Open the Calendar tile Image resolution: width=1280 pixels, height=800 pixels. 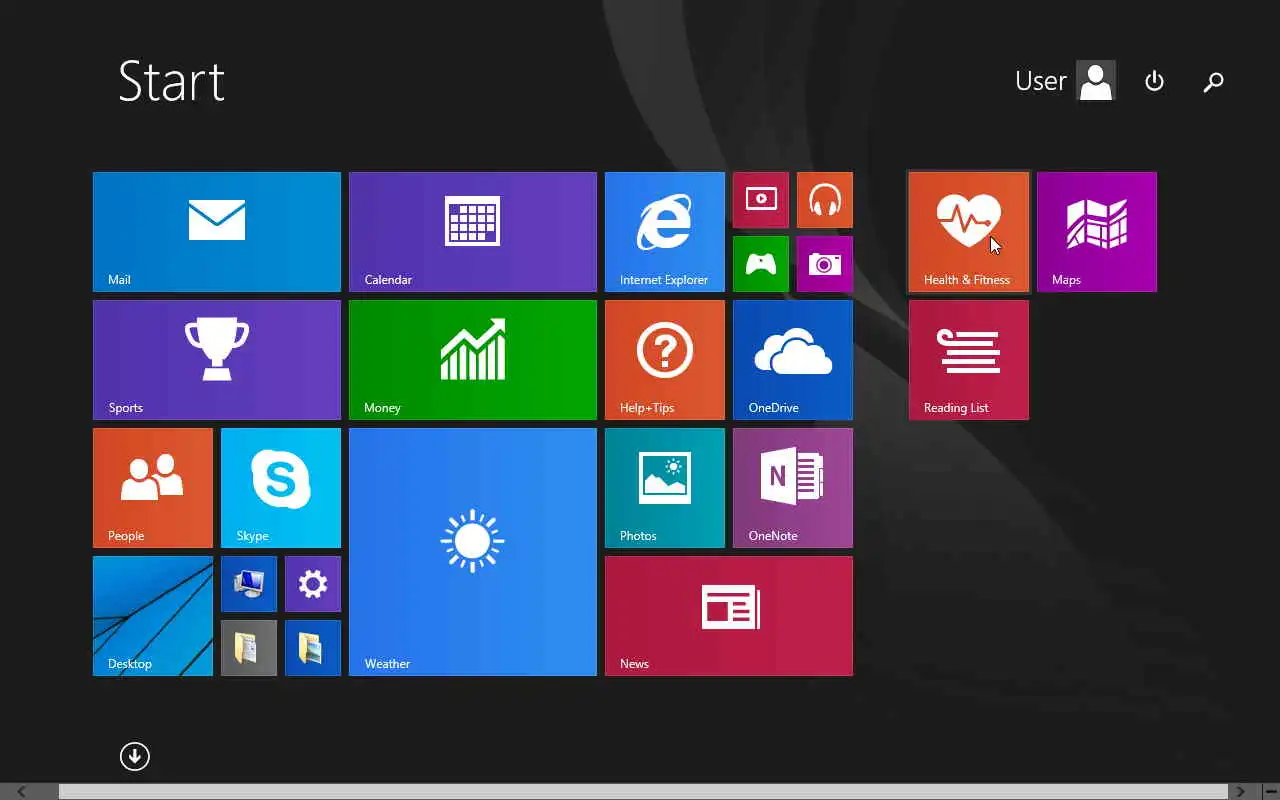pyautogui.click(x=473, y=232)
